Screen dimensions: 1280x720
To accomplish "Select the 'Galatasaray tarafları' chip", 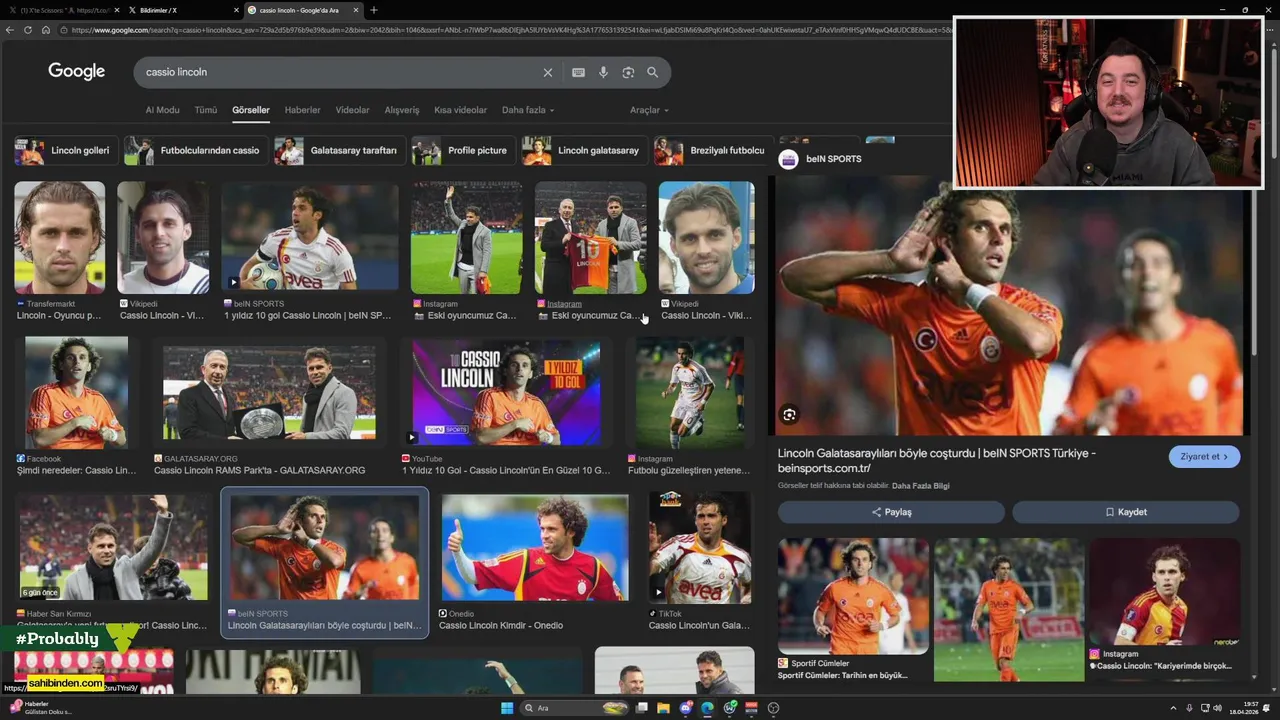I will coord(339,151).
